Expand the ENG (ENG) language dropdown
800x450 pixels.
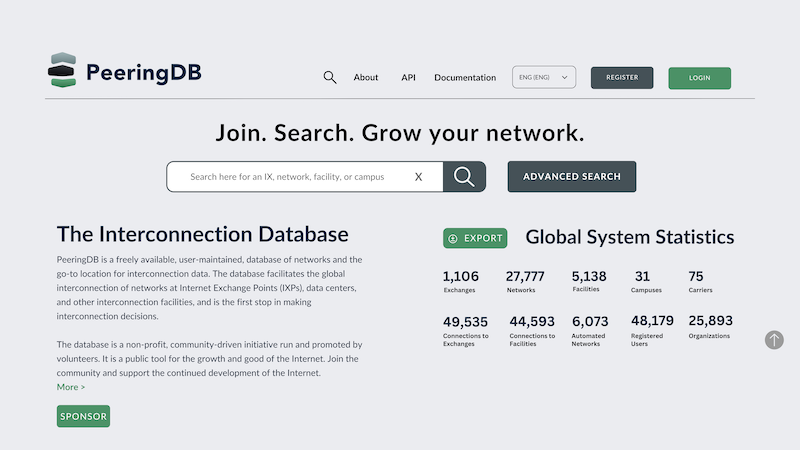(544, 77)
